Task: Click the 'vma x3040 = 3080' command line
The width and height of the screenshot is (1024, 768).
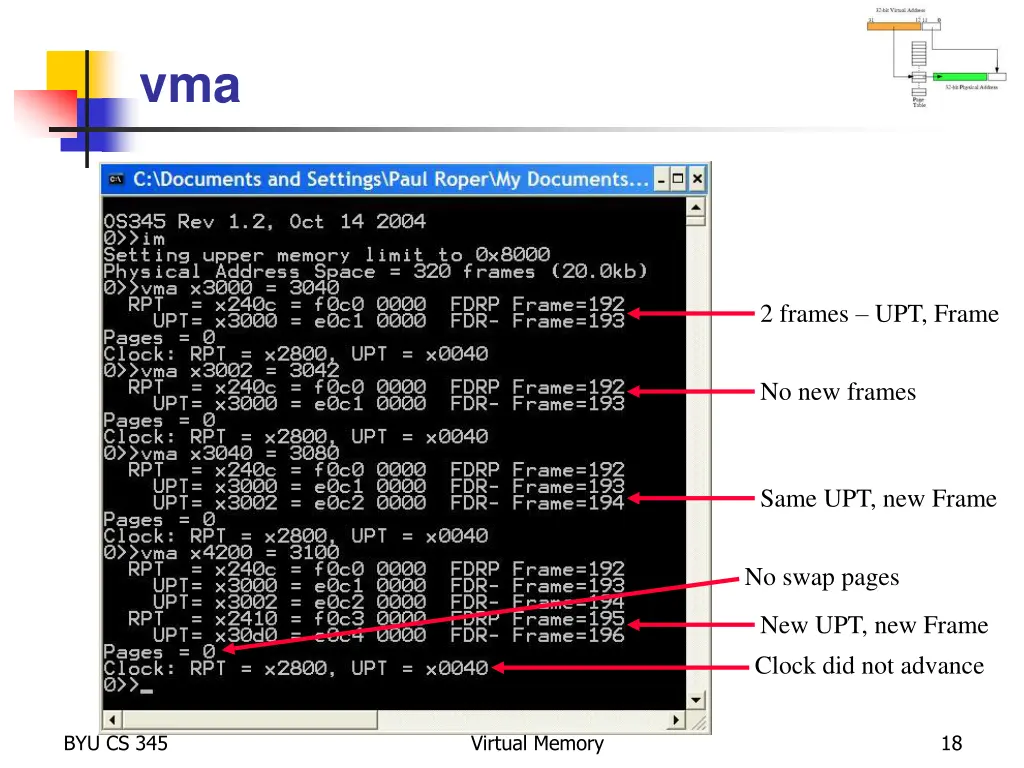Action: 221,453
